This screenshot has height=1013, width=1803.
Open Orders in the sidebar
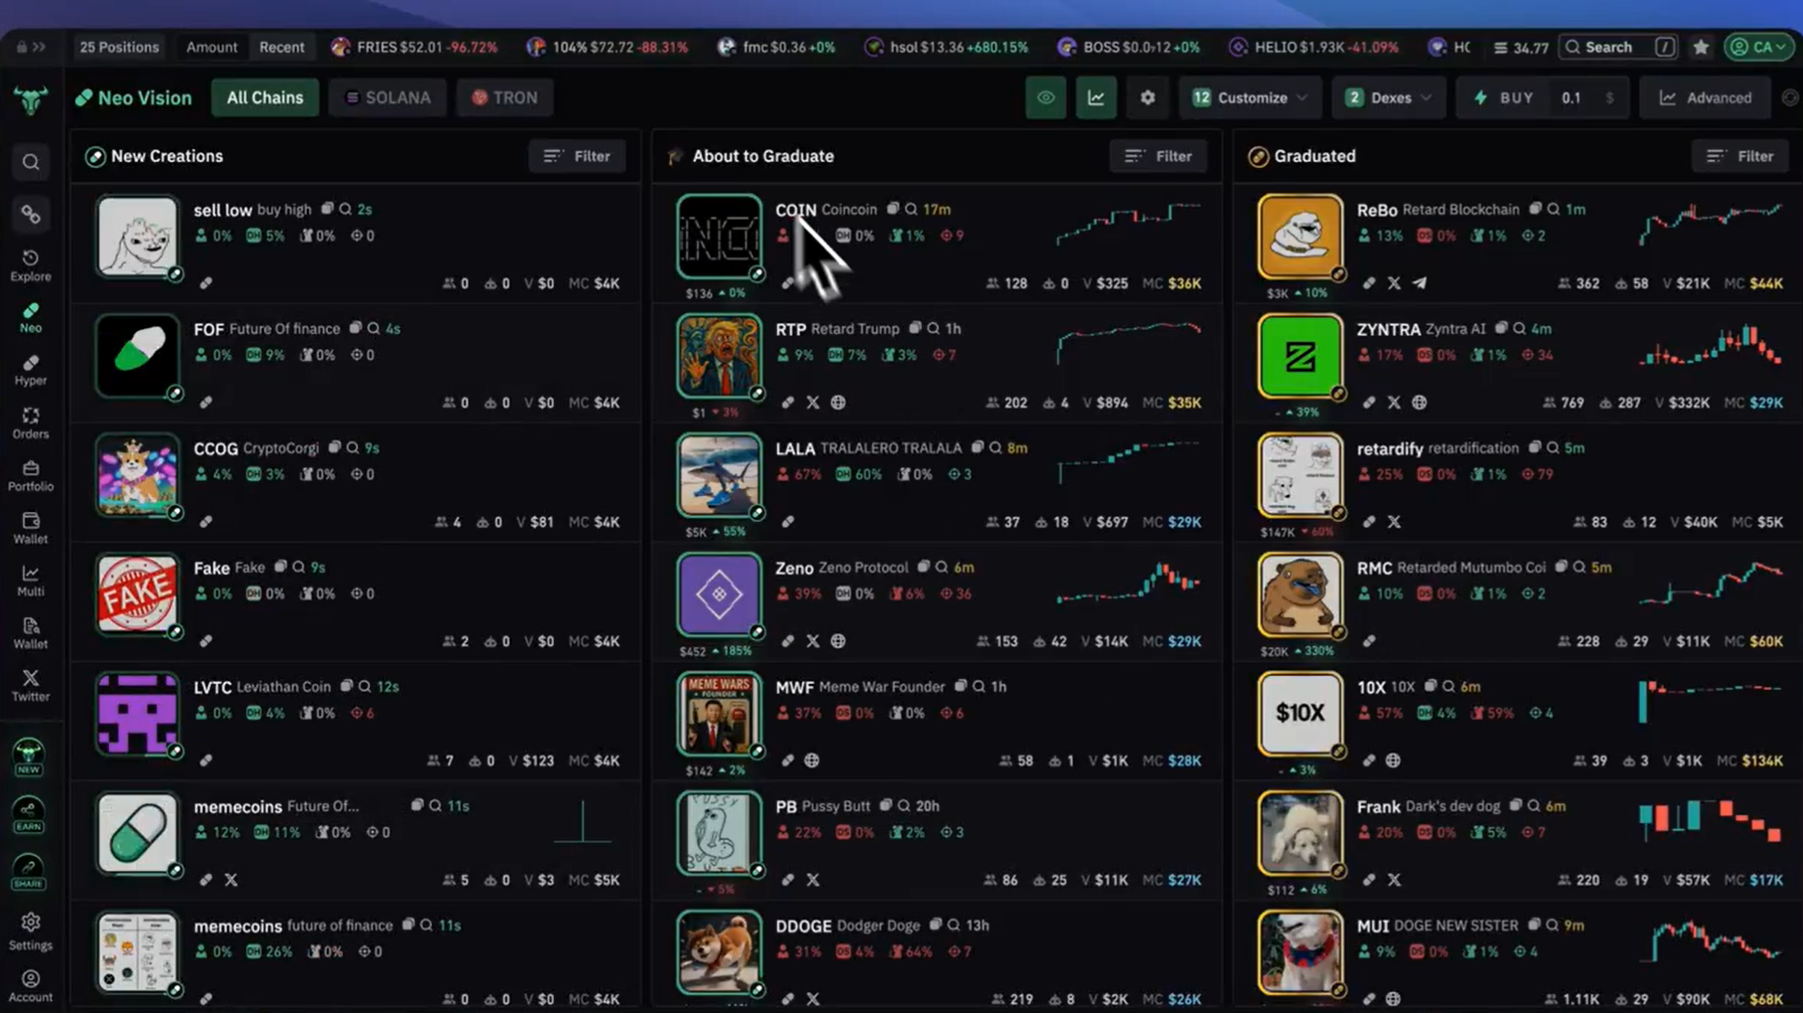click(30, 423)
